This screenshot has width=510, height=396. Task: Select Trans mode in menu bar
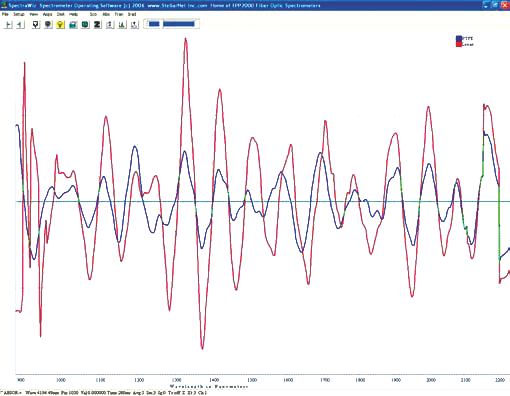click(119, 14)
